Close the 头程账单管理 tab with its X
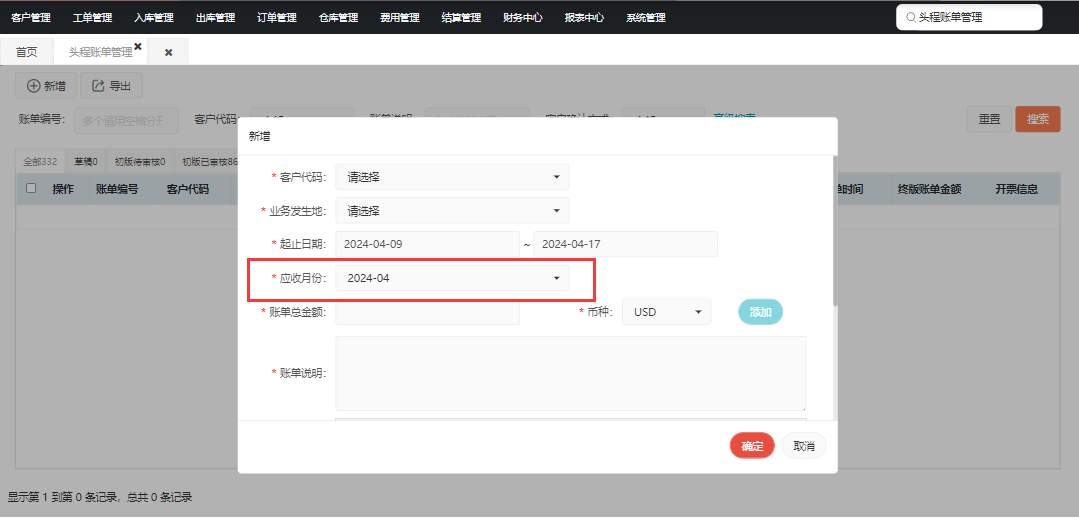The height and width of the screenshot is (518, 1079). (x=138, y=46)
